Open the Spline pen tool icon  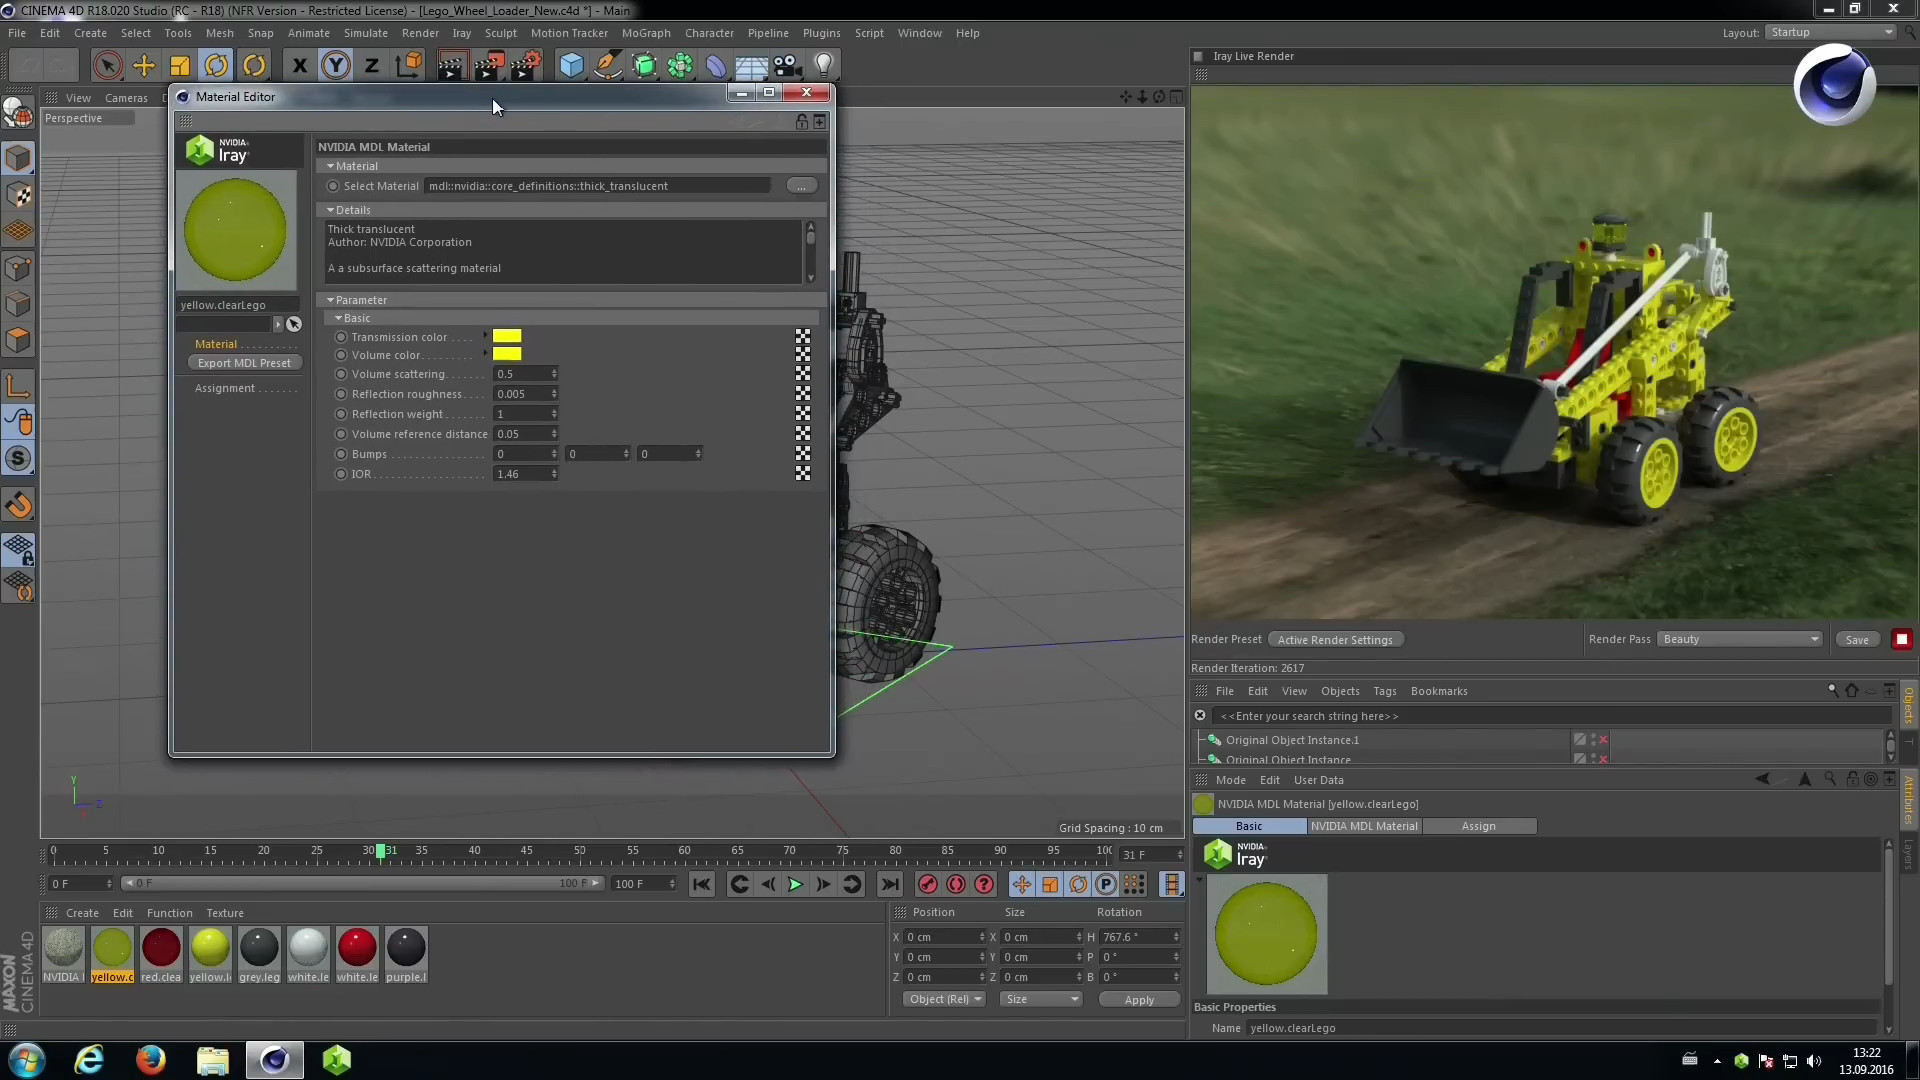tap(607, 66)
